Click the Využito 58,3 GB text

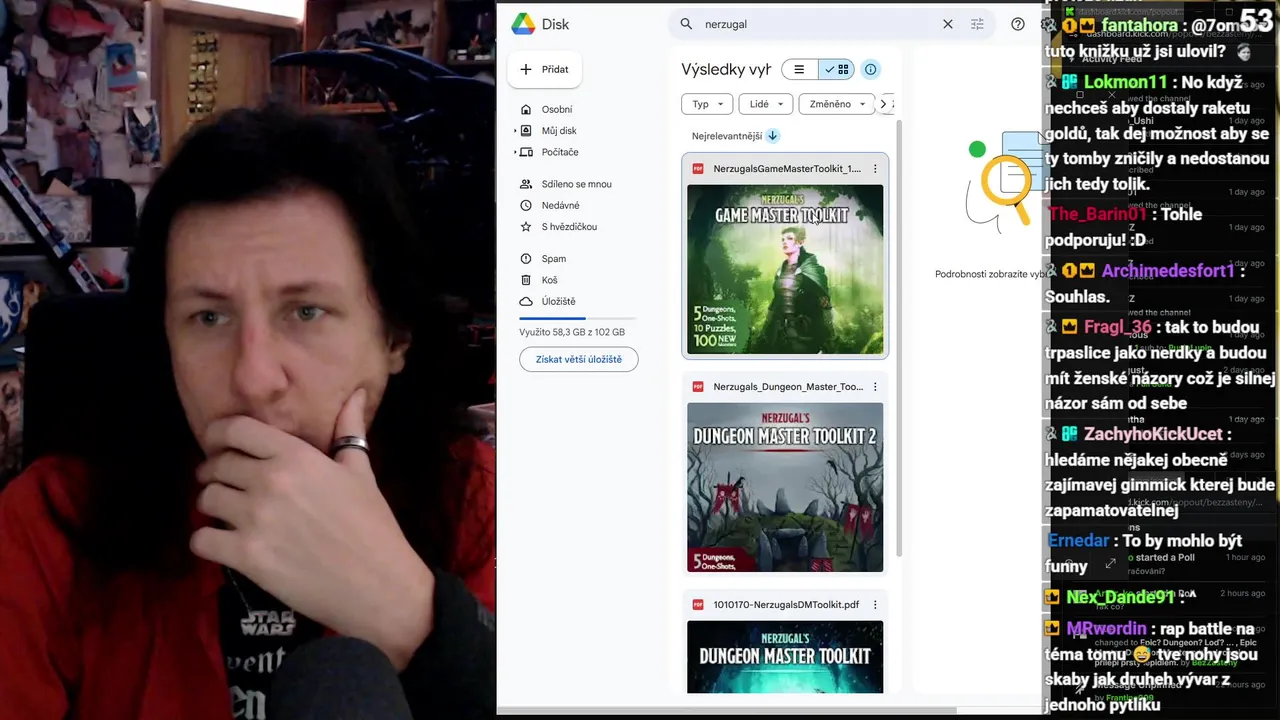[x=572, y=332]
